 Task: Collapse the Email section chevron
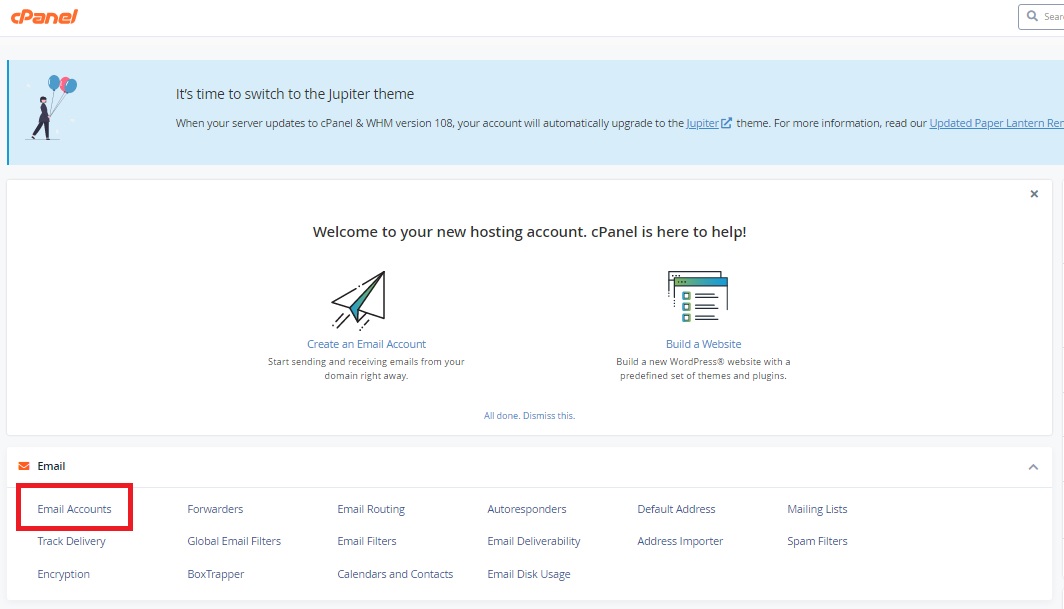1033,467
